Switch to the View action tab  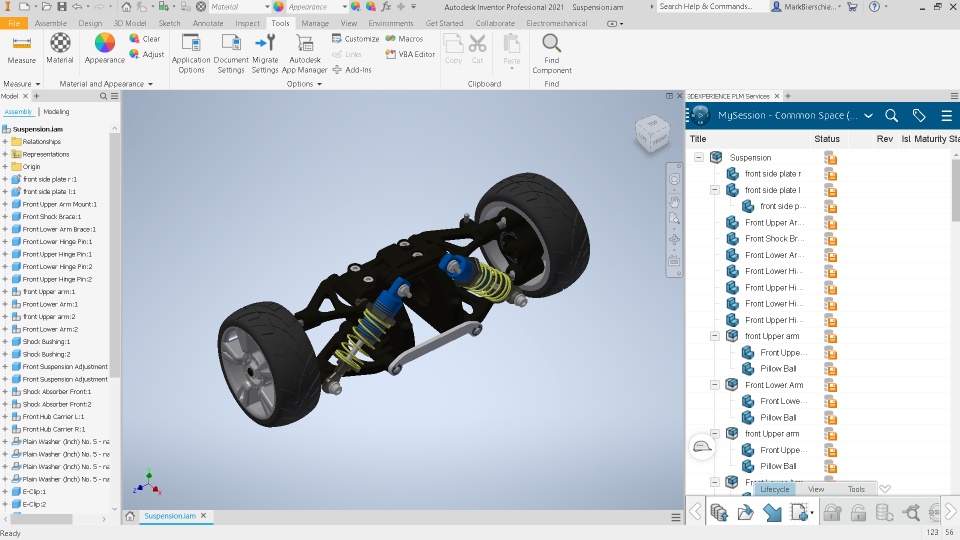click(x=816, y=489)
